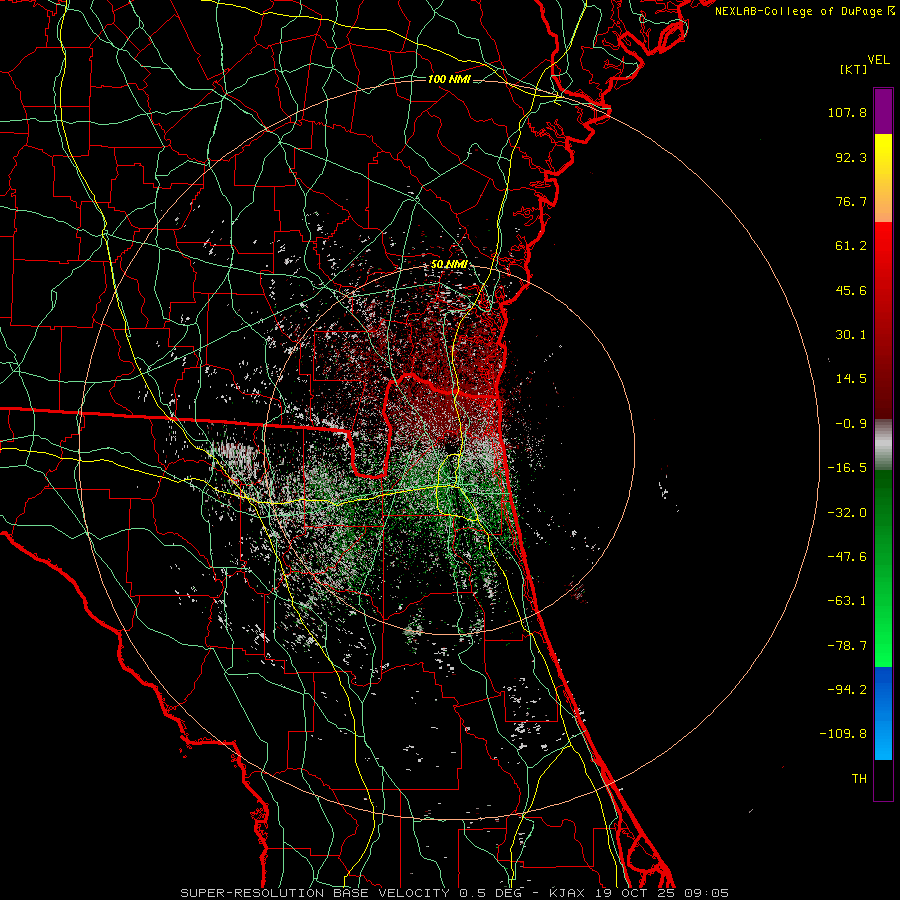This screenshot has width=900, height=900.
Task: Pick the yellow-orange segment of color bar
Action: click(x=883, y=178)
